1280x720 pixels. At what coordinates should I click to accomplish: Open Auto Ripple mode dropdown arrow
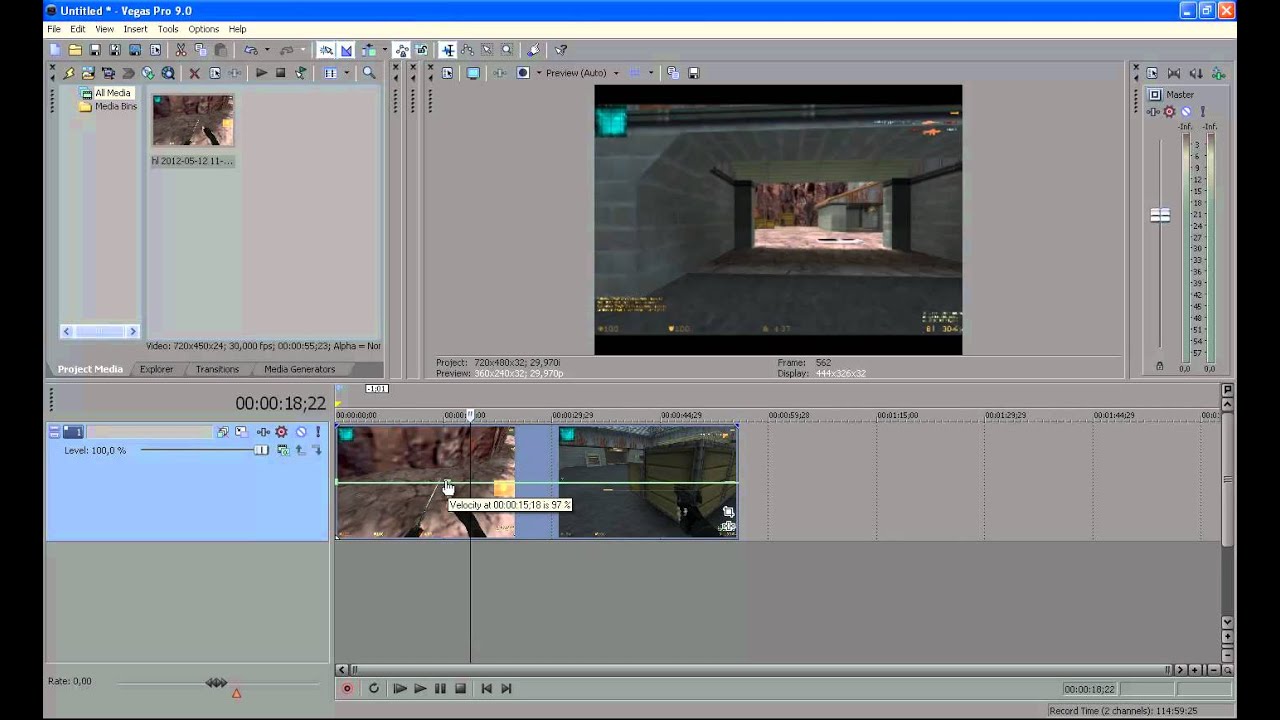click(x=384, y=50)
